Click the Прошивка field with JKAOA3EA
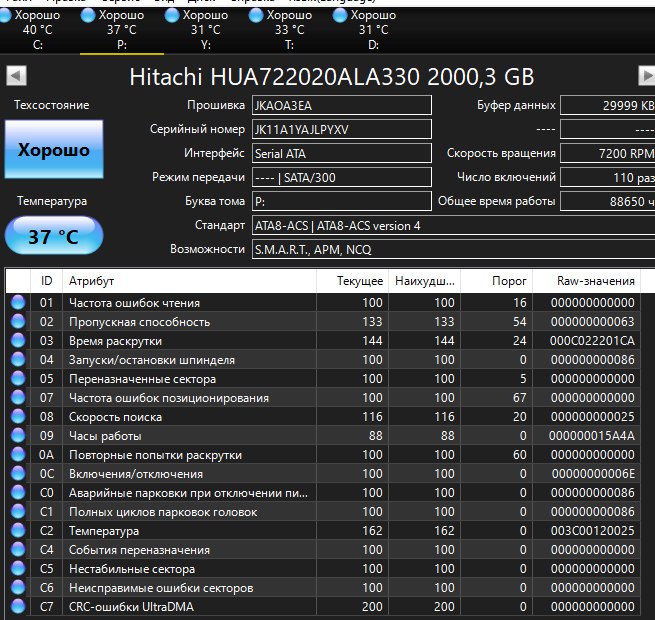 [342, 105]
